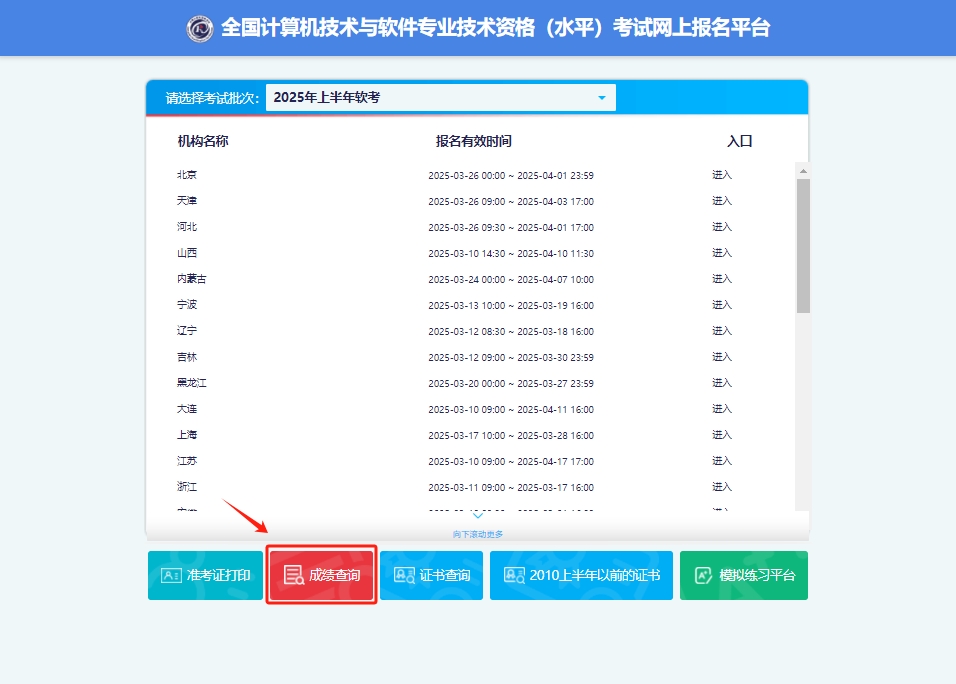Click 江苏 registration period ending 2025-04-17 17:00
Viewport: 956px width, 684px height.
[x=511, y=461]
